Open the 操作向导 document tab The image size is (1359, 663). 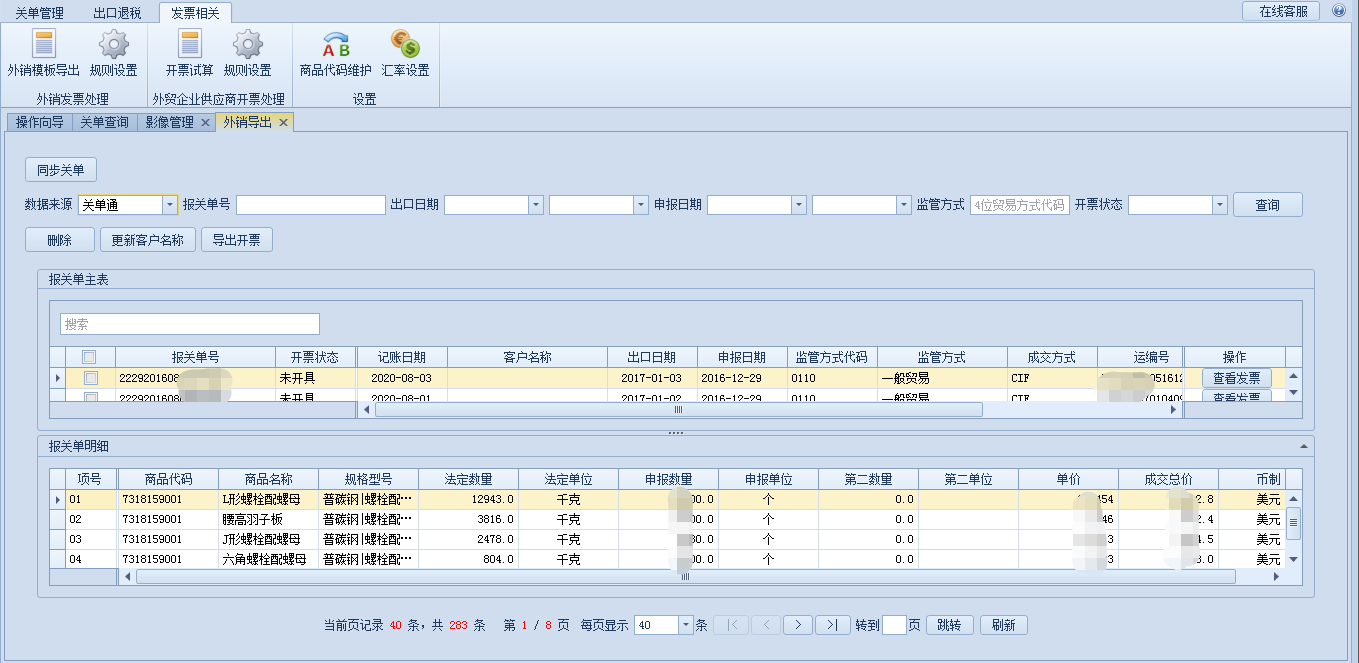[39, 122]
